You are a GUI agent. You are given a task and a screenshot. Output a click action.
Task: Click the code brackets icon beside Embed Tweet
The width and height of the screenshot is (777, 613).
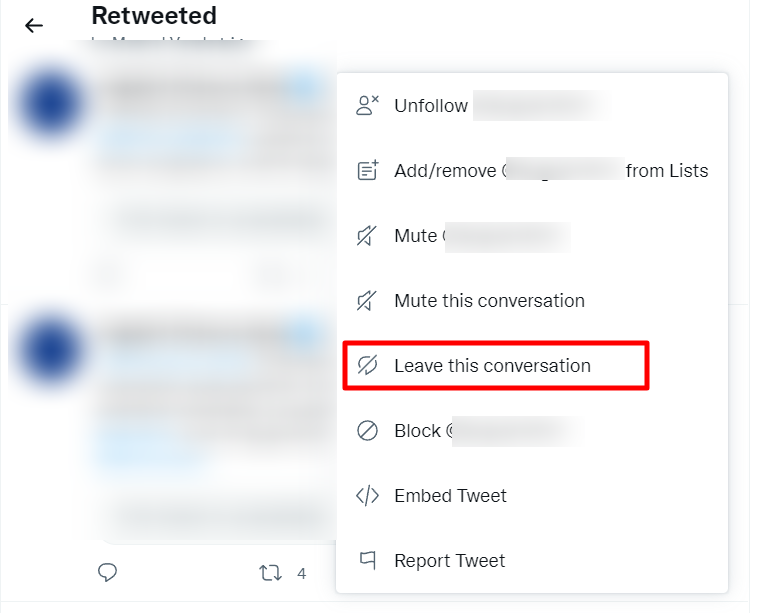[x=368, y=496]
